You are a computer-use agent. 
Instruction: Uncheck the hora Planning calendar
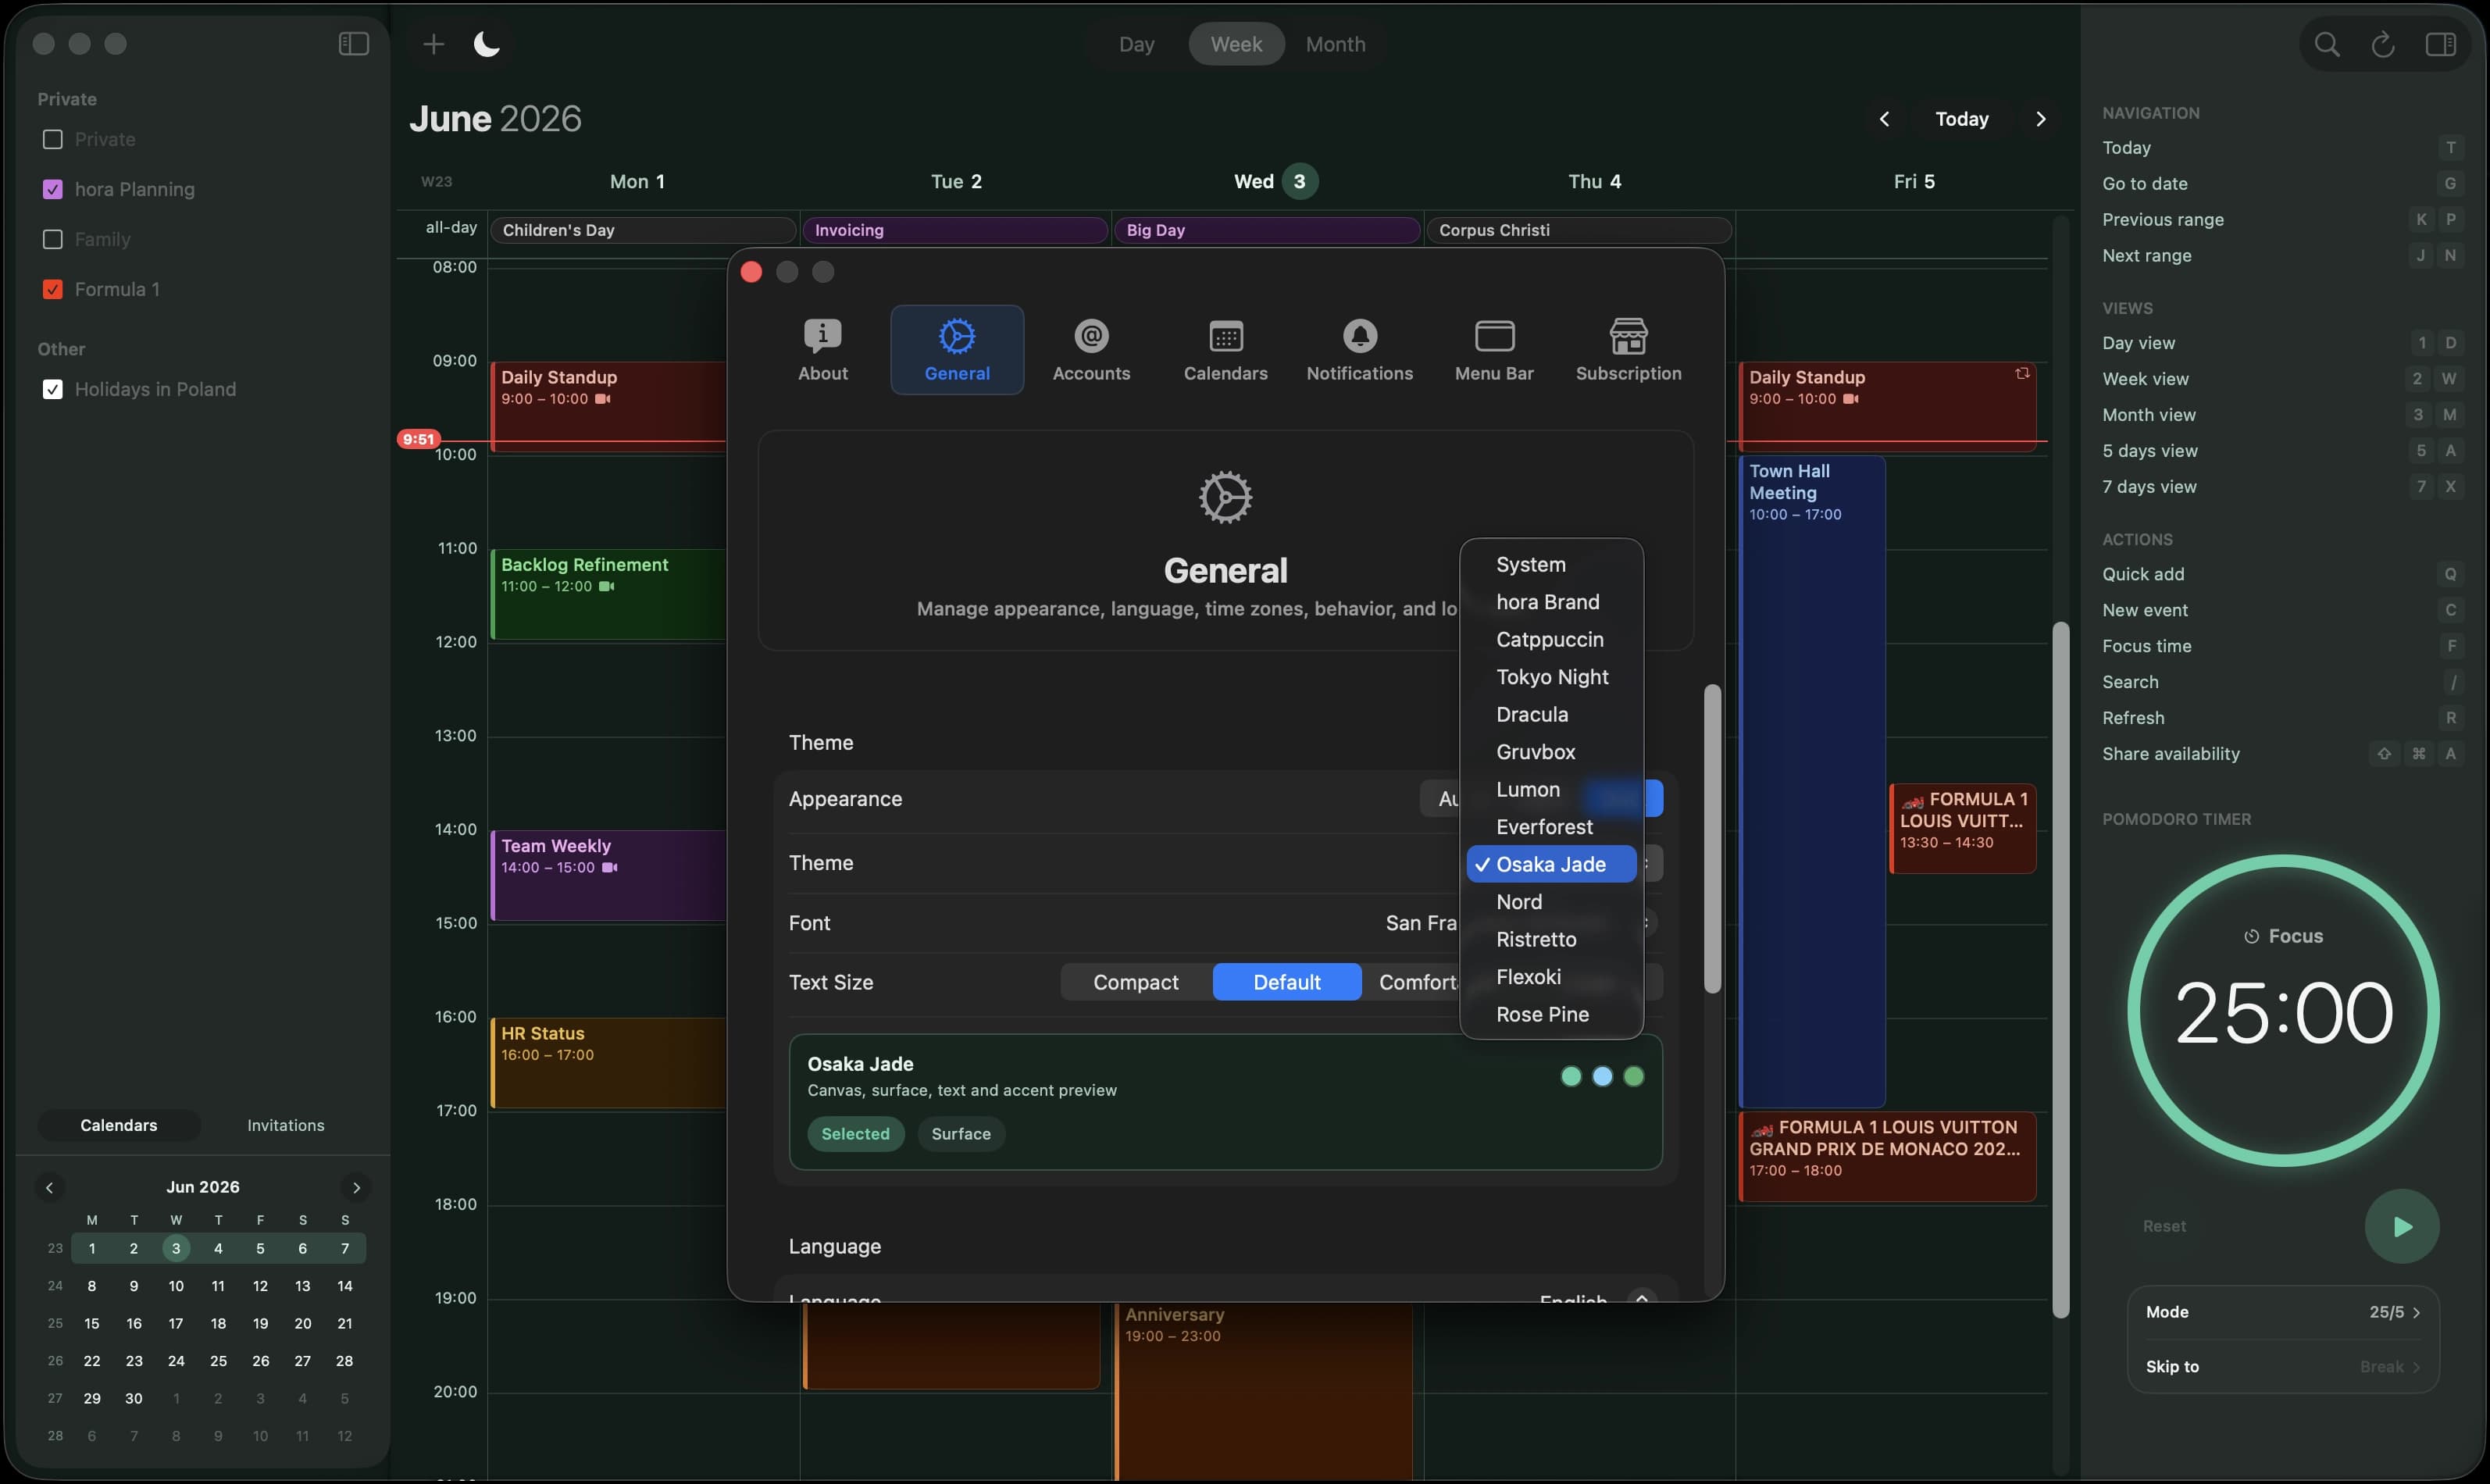[x=53, y=189]
